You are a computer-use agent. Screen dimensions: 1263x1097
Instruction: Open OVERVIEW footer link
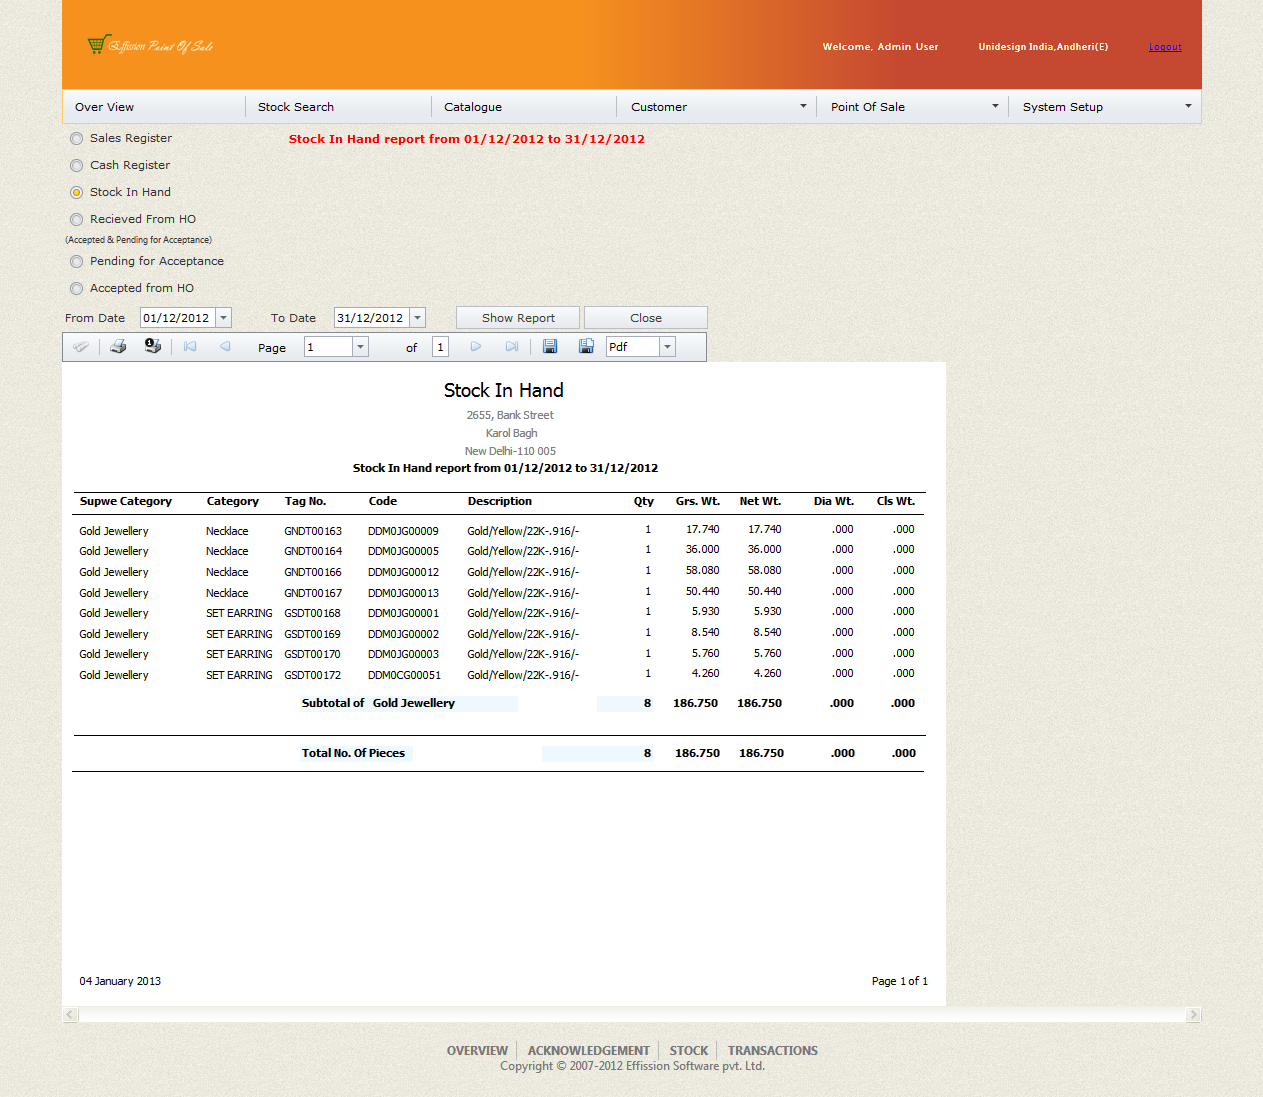tap(477, 1051)
